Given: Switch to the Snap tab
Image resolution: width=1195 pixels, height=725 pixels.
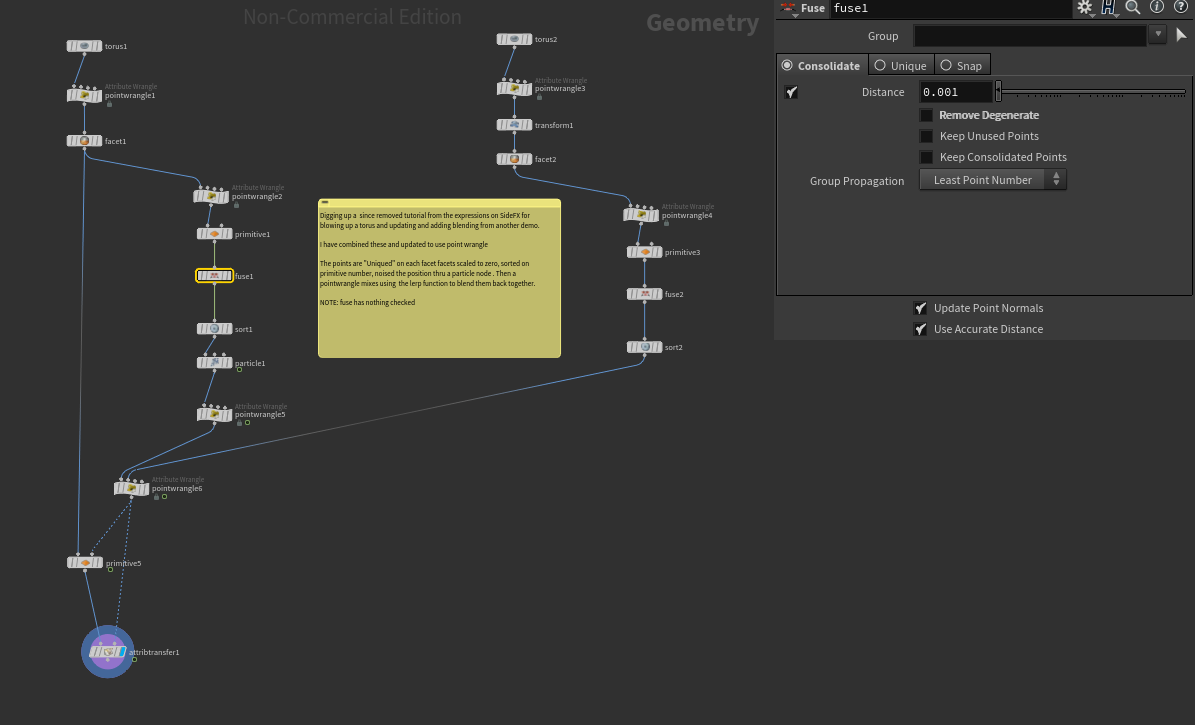Looking at the screenshot, I should (961, 66).
